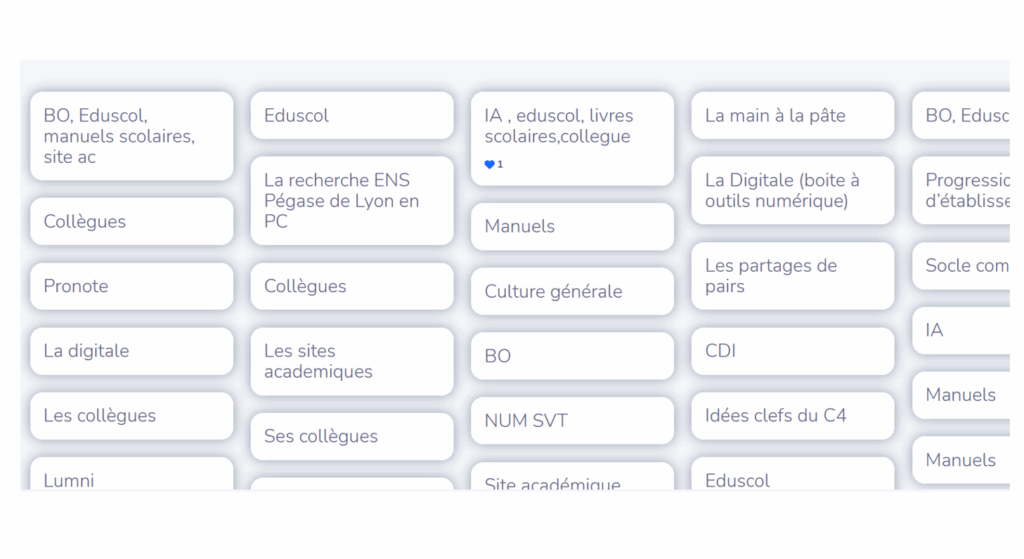Viewport: 1024px width, 559px height.
Task: Click the "La recherche ENS Pégase de Lyon" card
Action: pos(352,200)
